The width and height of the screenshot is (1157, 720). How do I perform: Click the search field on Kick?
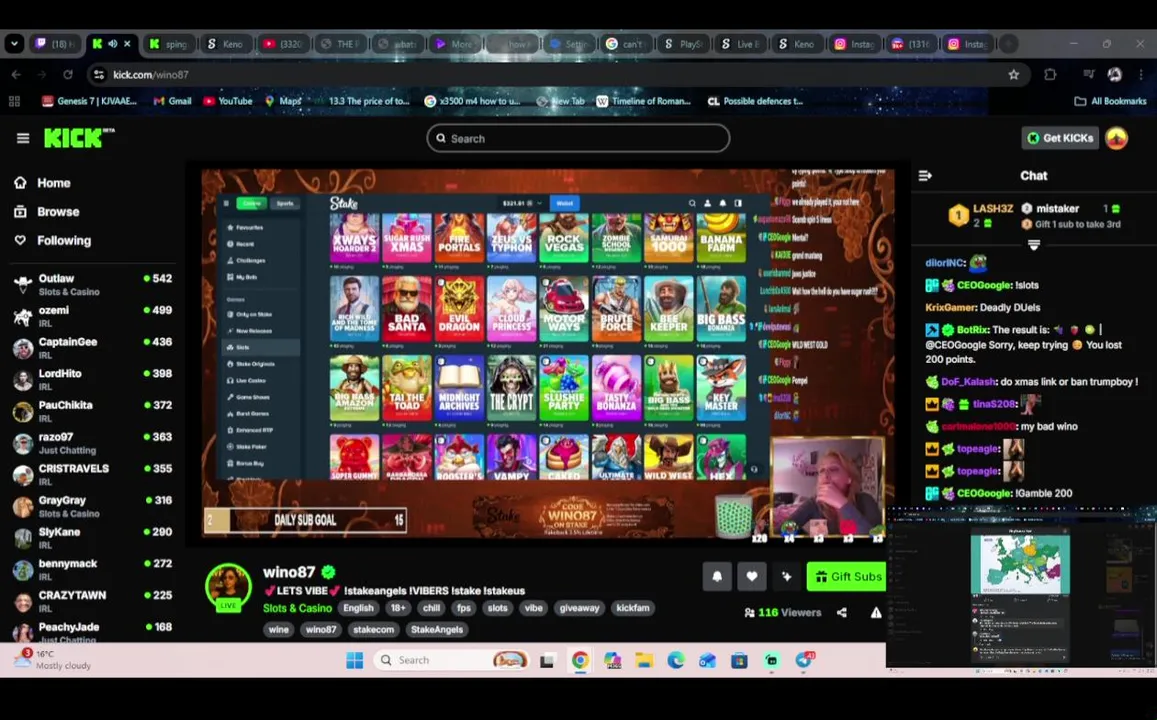point(578,138)
